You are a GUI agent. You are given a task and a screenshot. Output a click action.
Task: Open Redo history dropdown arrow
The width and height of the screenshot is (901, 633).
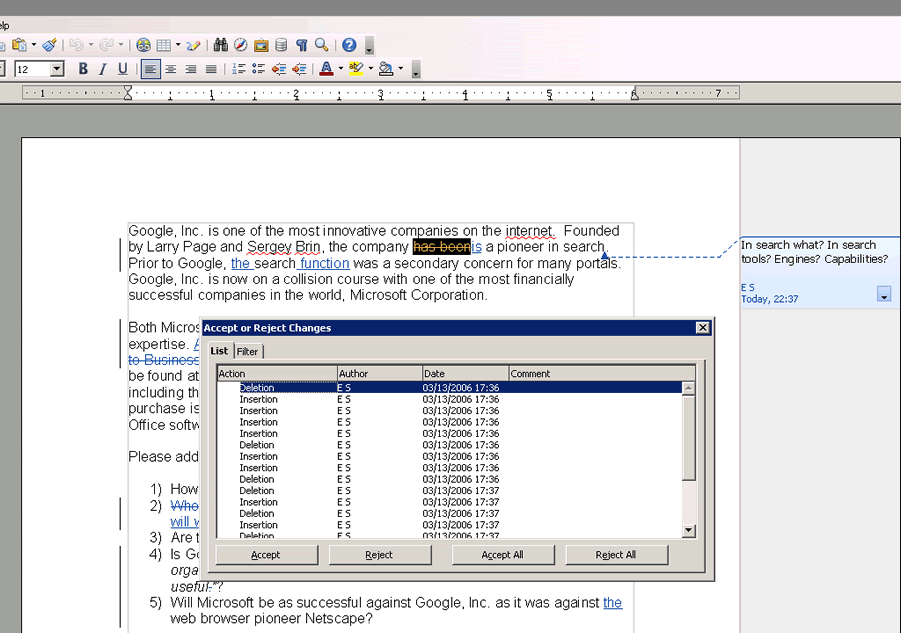pos(121,45)
